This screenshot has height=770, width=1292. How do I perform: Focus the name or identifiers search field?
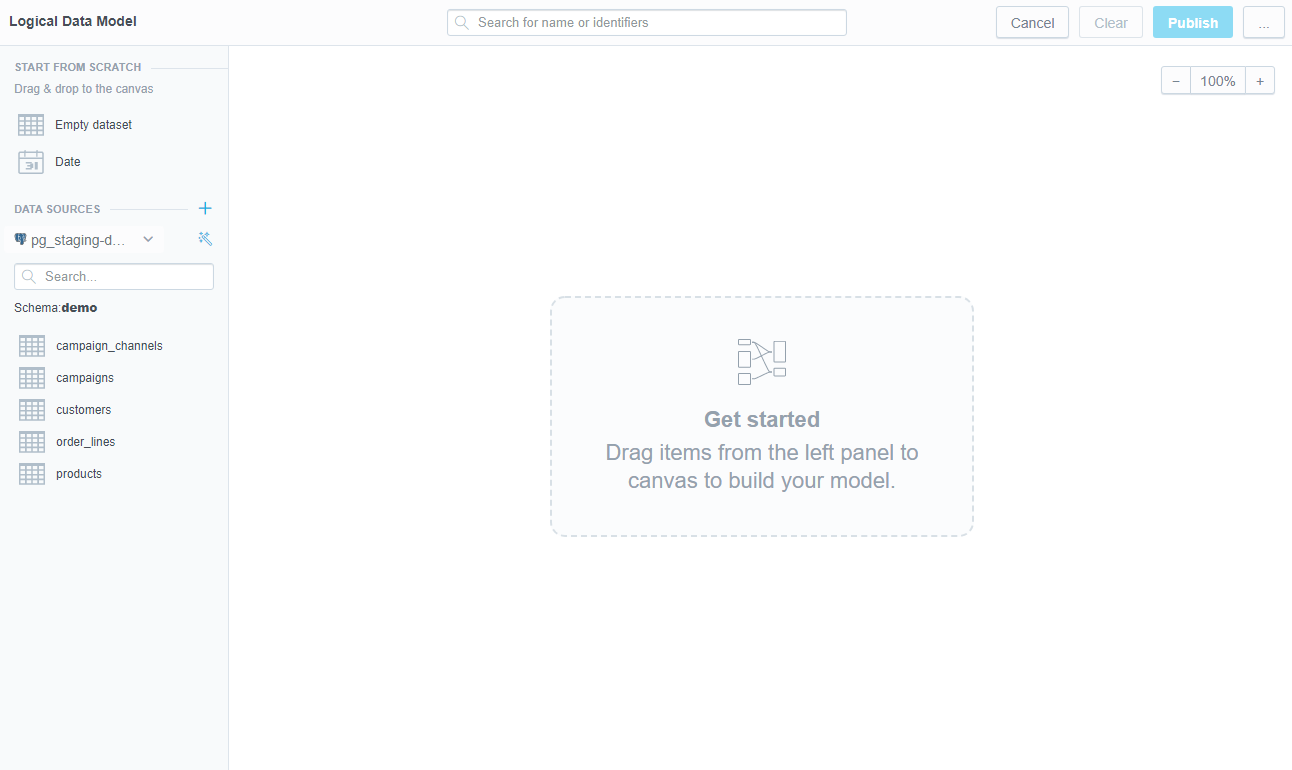647,23
